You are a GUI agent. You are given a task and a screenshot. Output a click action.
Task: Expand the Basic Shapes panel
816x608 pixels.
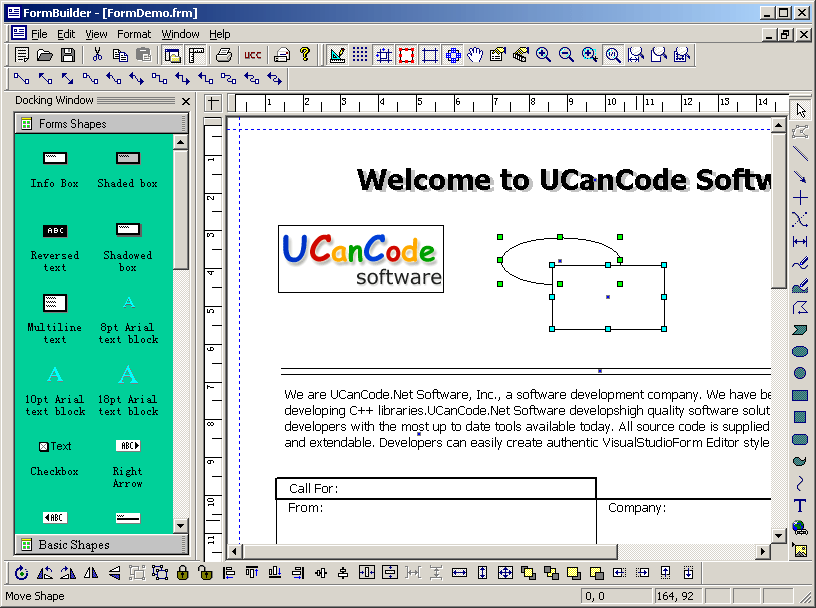[x=101, y=545]
